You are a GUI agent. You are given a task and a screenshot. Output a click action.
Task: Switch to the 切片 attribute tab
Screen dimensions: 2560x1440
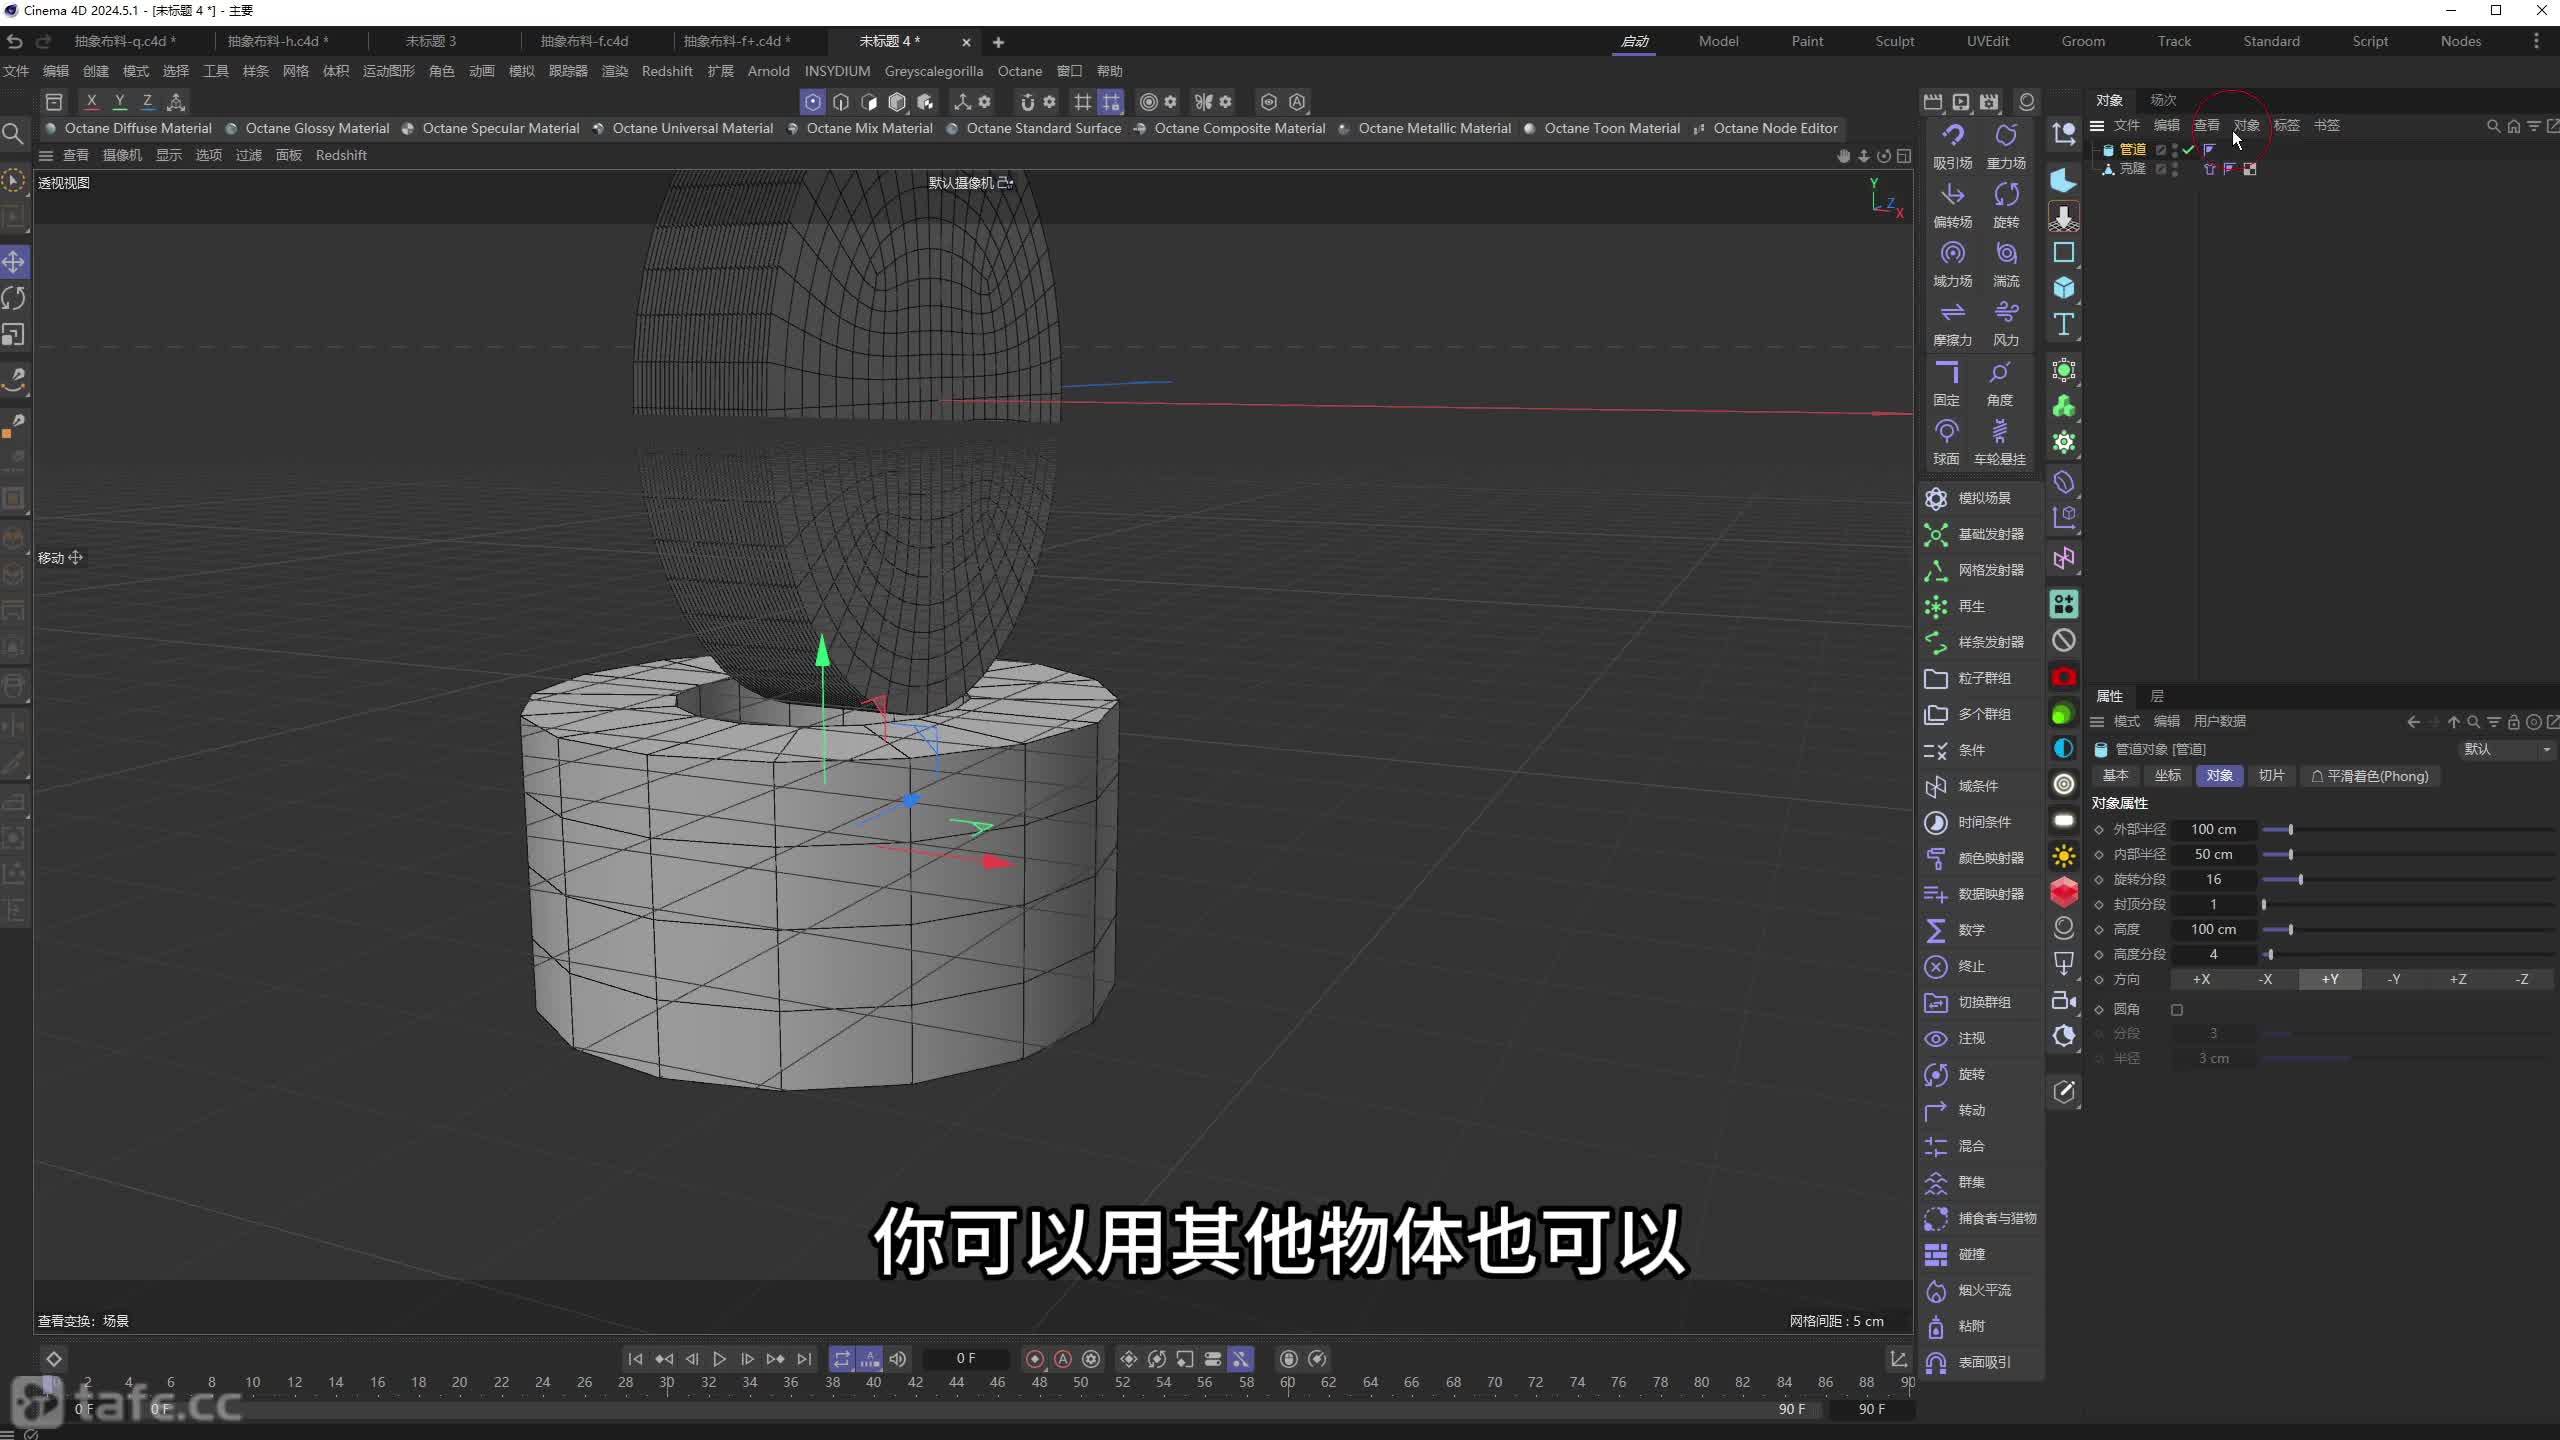pos(2272,776)
